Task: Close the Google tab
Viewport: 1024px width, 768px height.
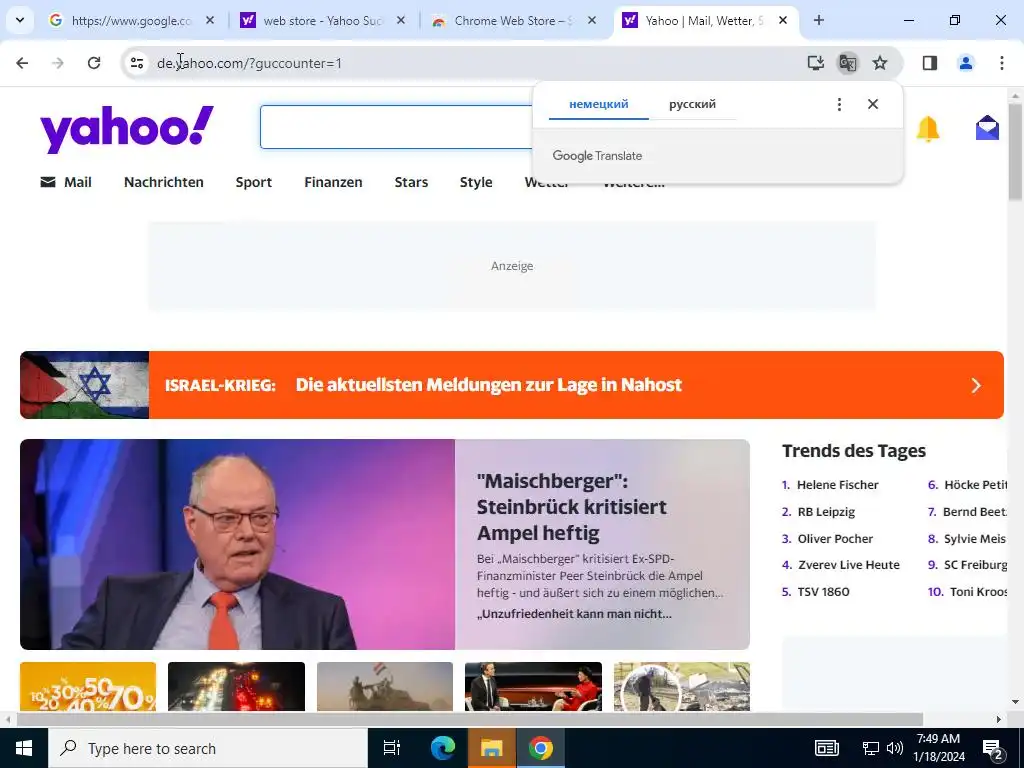Action: point(210,21)
